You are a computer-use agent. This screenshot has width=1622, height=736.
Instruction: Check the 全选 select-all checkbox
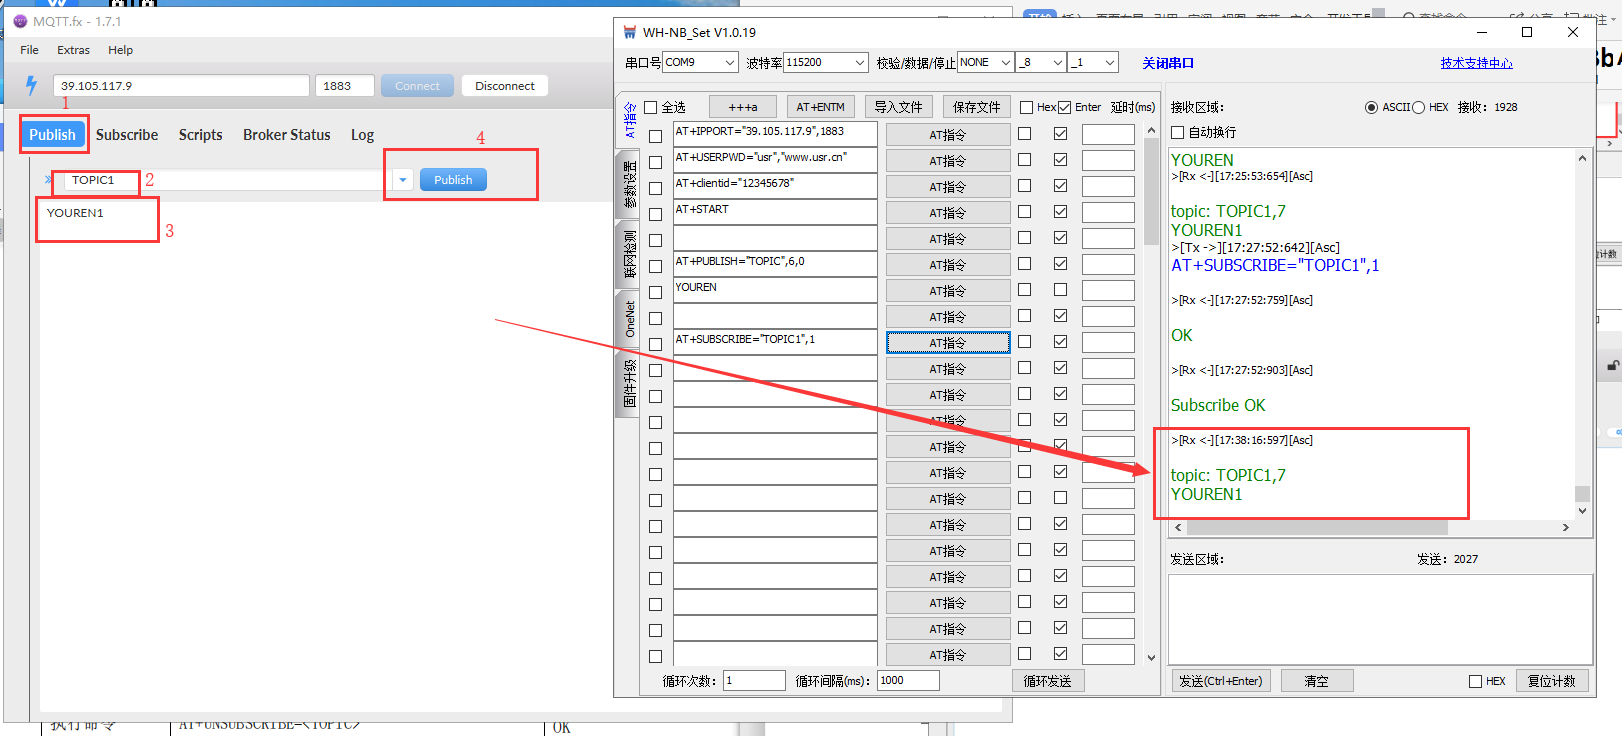tap(651, 107)
